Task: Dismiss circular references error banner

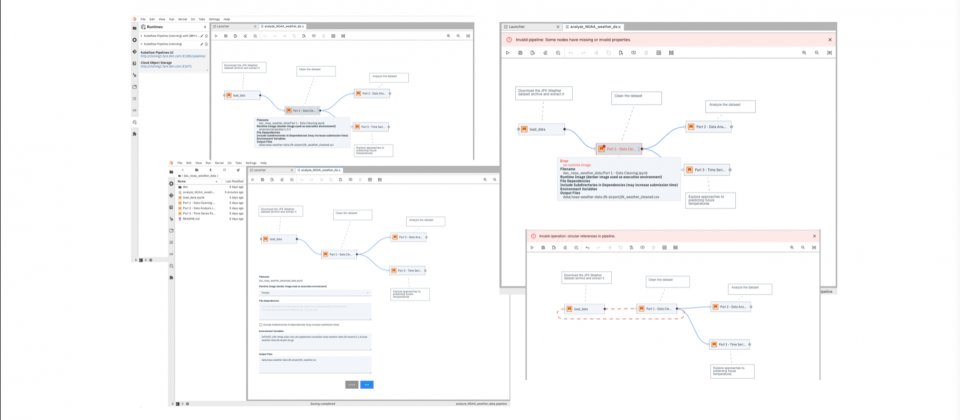Action: coord(814,236)
